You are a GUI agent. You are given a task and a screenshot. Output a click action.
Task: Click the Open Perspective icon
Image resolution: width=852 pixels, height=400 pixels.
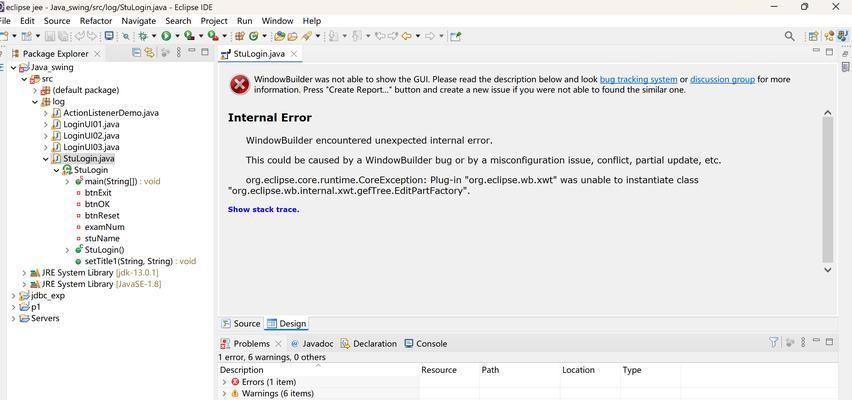pos(813,36)
